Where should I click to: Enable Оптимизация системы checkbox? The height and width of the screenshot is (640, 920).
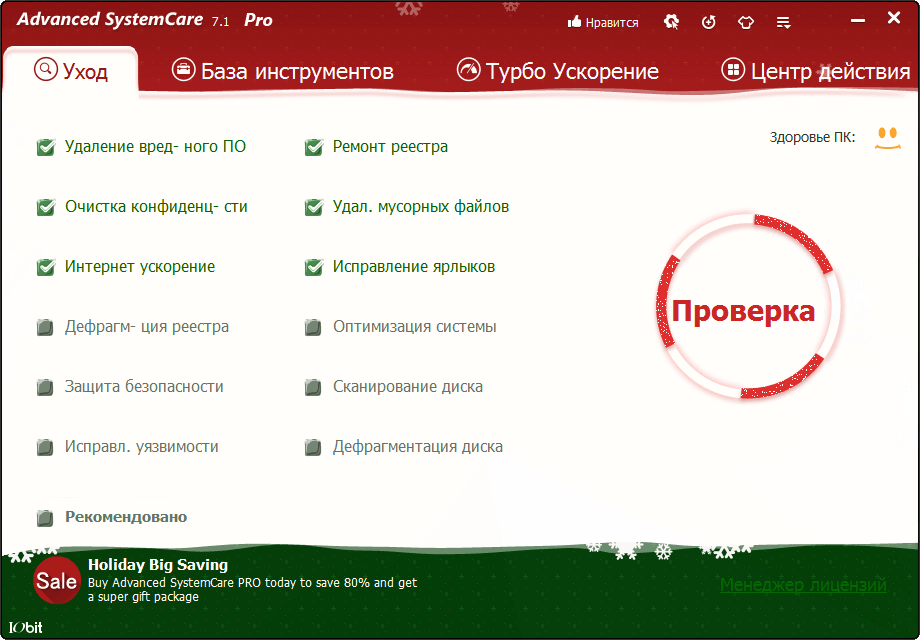pos(313,327)
